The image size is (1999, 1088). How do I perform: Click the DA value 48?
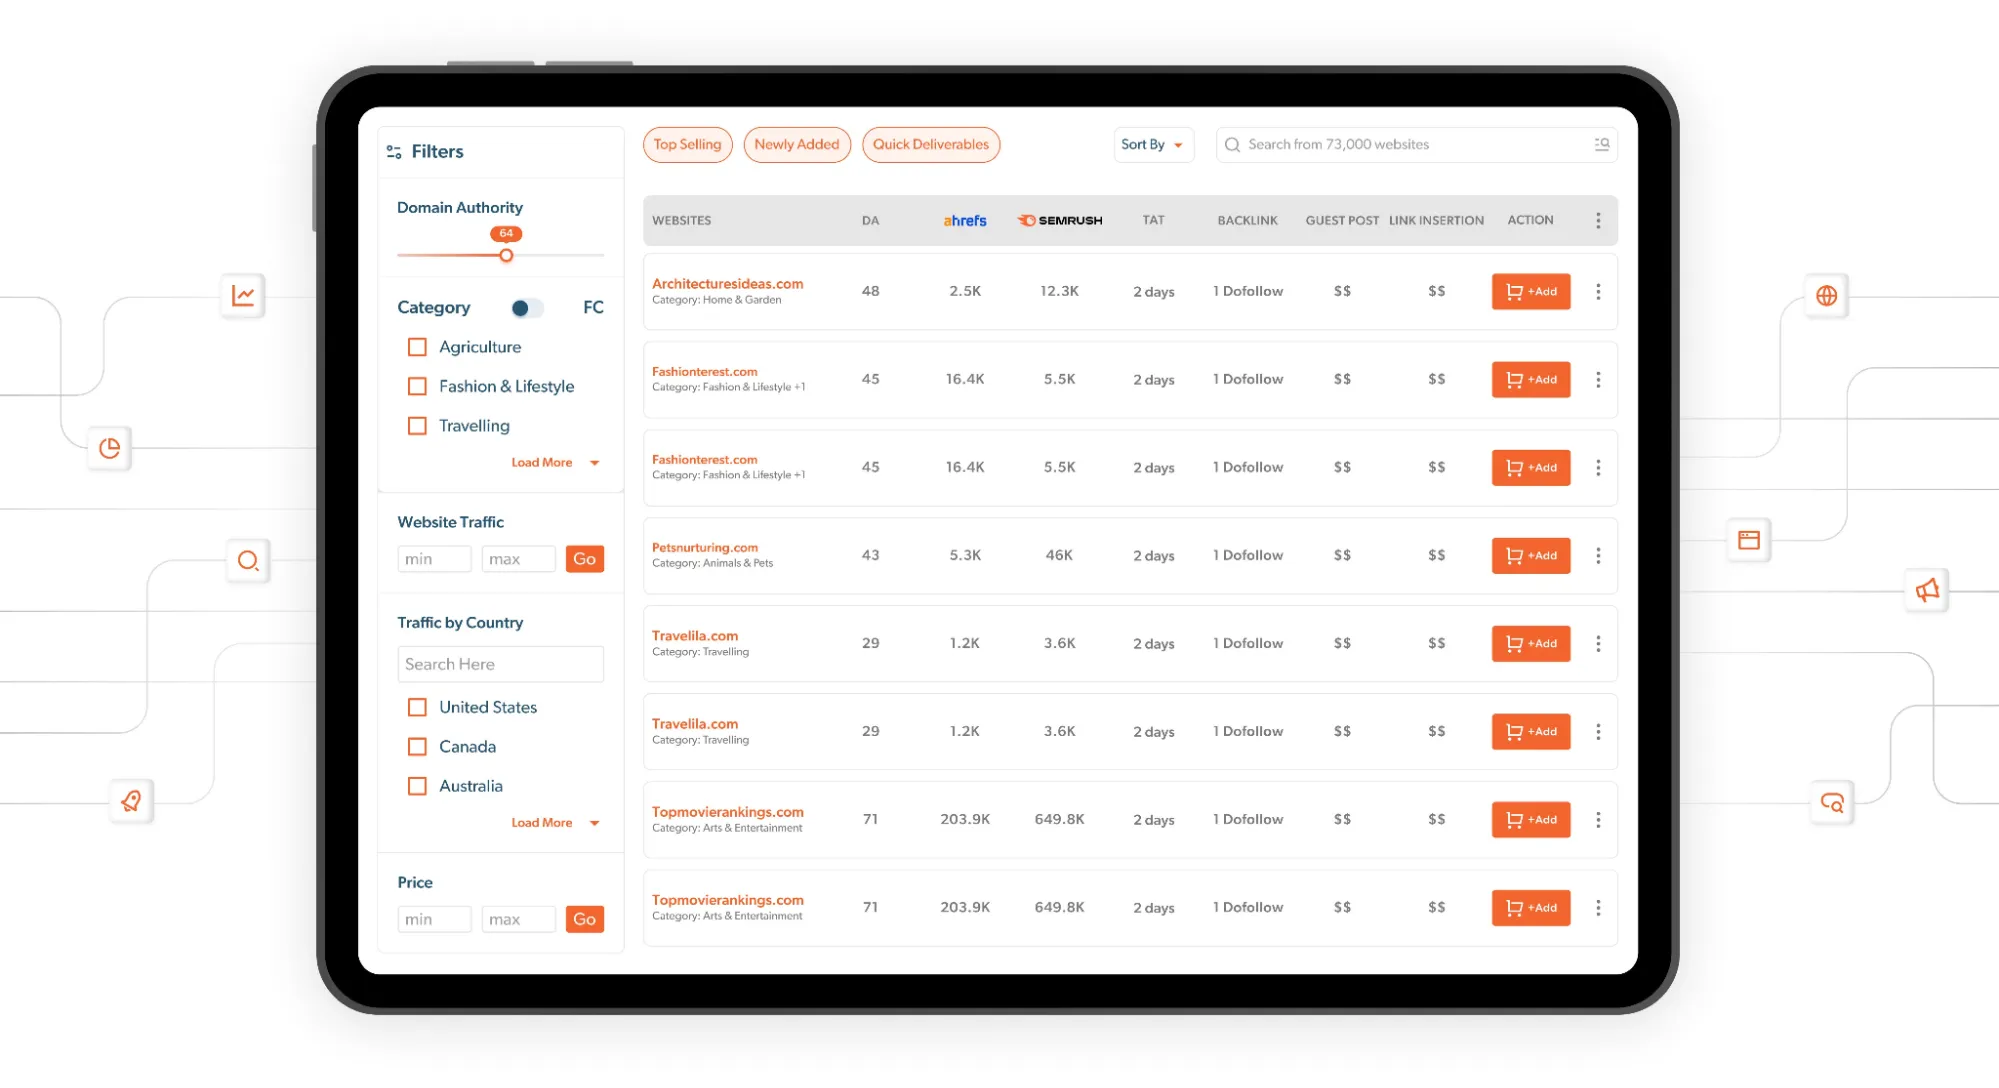click(x=871, y=292)
